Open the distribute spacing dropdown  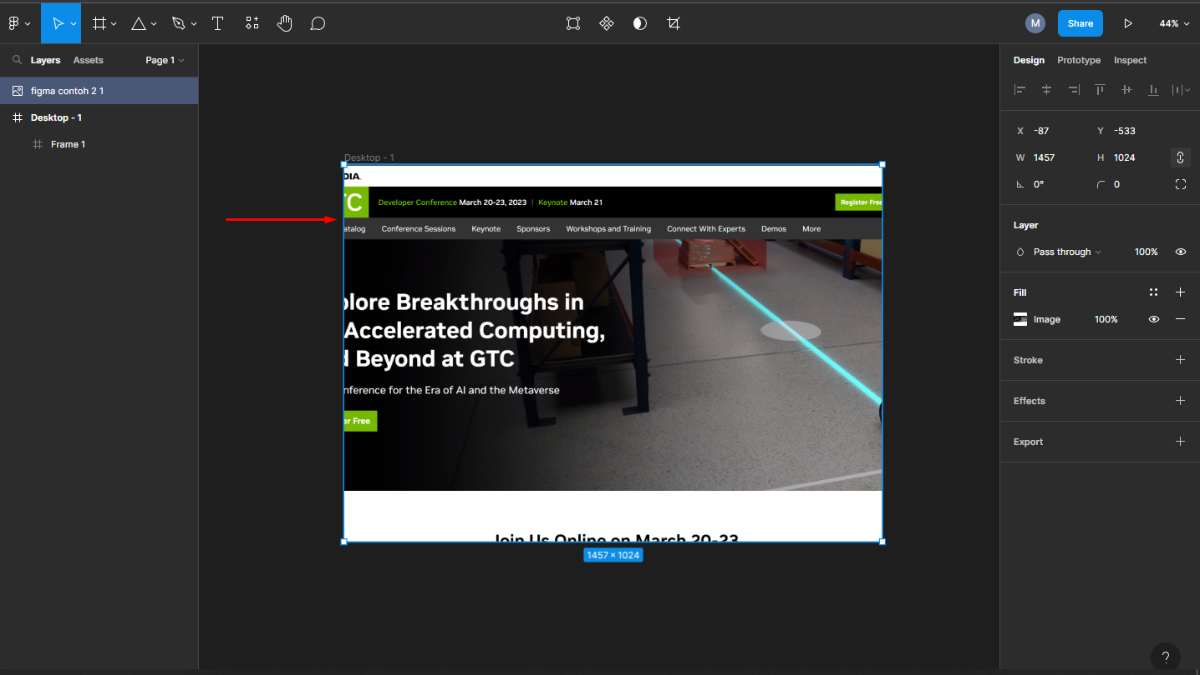1180,89
